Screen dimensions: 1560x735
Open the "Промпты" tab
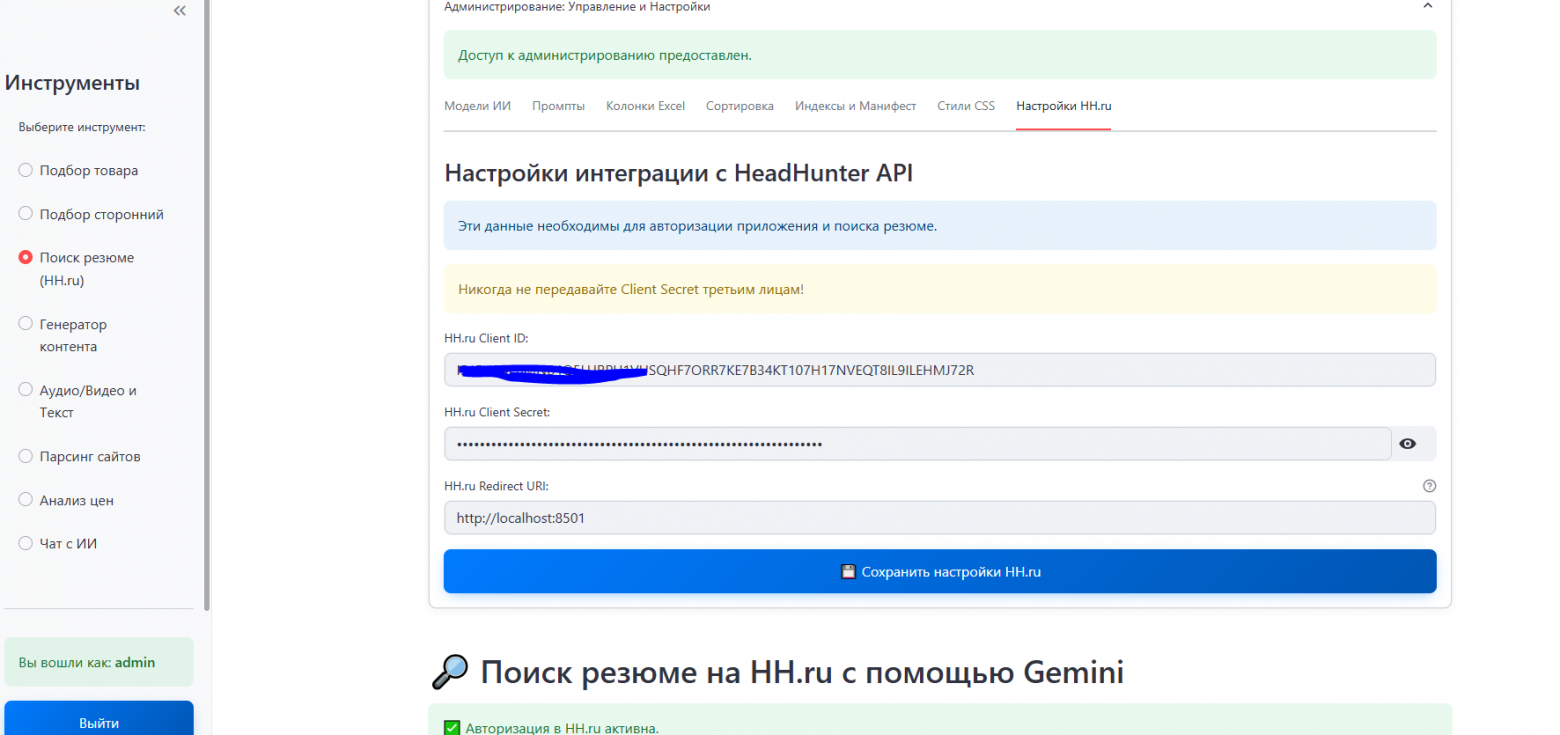click(x=558, y=105)
